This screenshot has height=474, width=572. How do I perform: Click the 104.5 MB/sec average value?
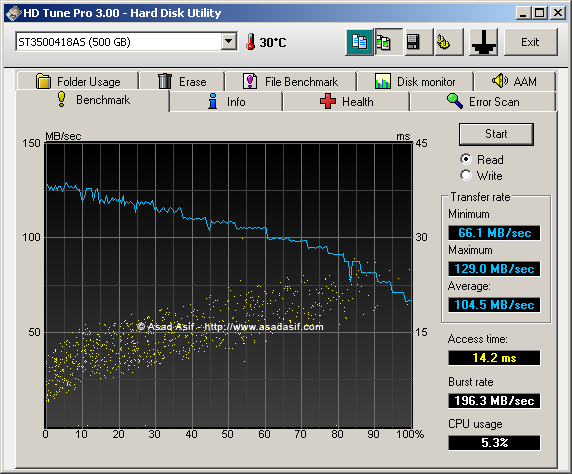coord(494,305)
